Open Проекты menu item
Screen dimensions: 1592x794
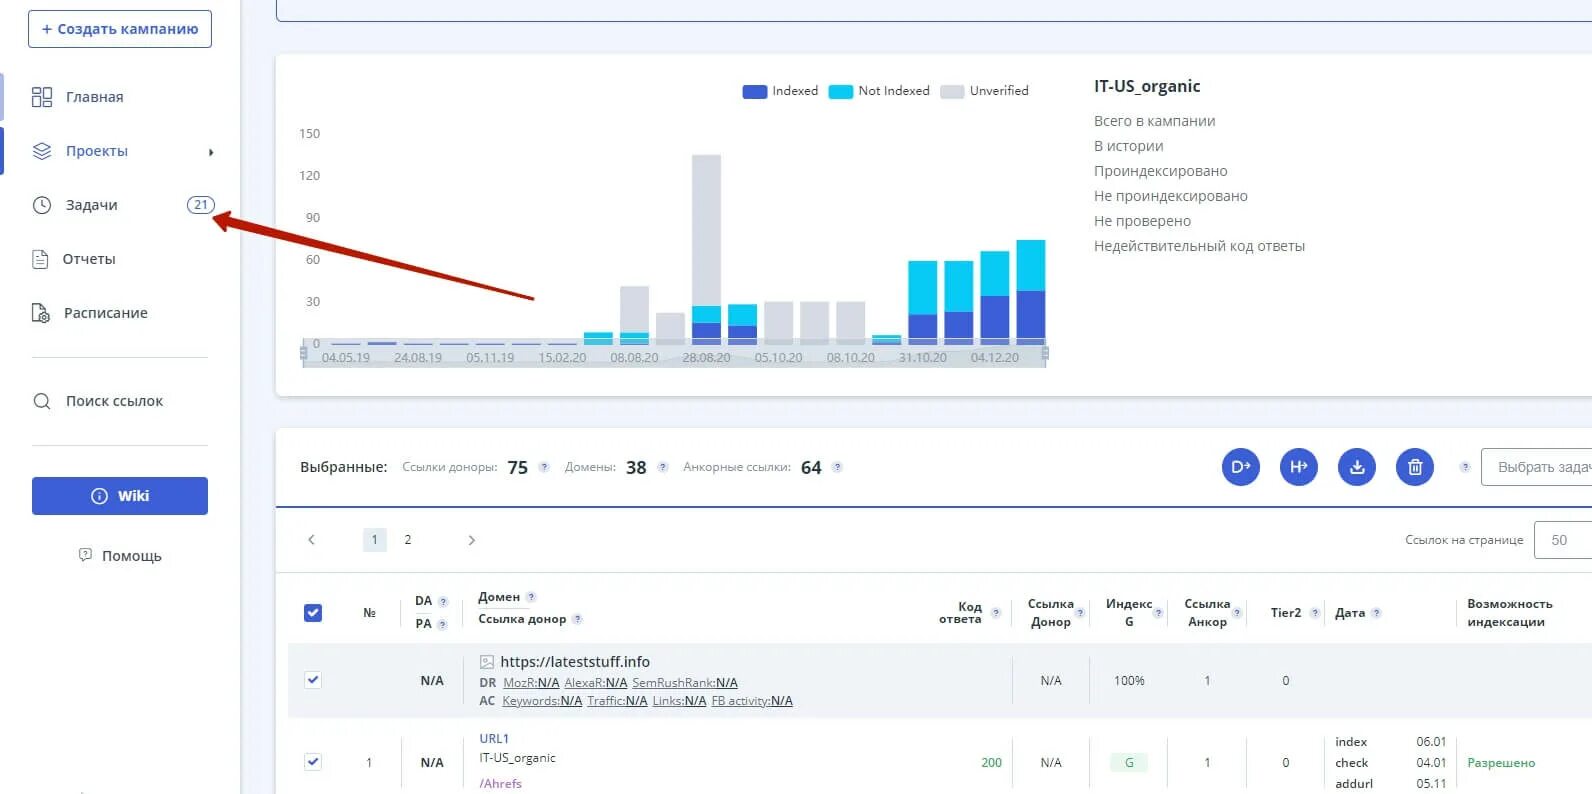97,151
